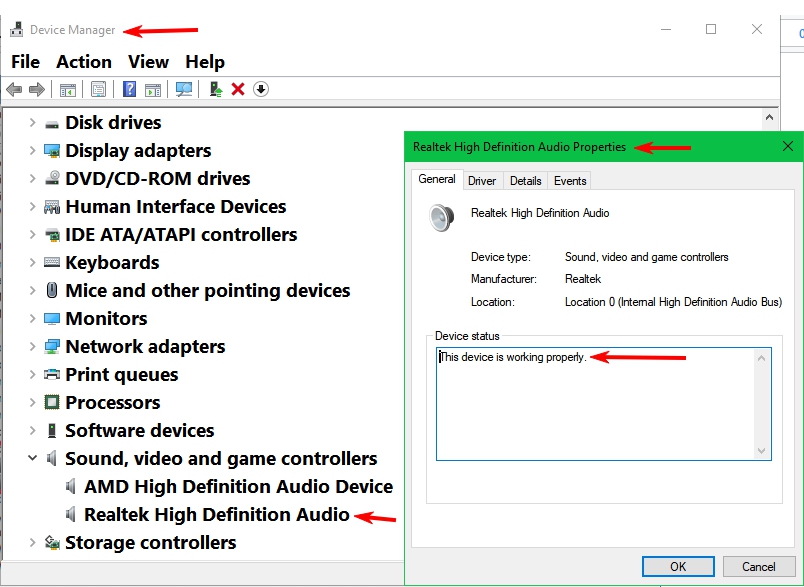Expand the Keyboards node
The width and height of the screenshot is (804, 587).
(32, 262)
